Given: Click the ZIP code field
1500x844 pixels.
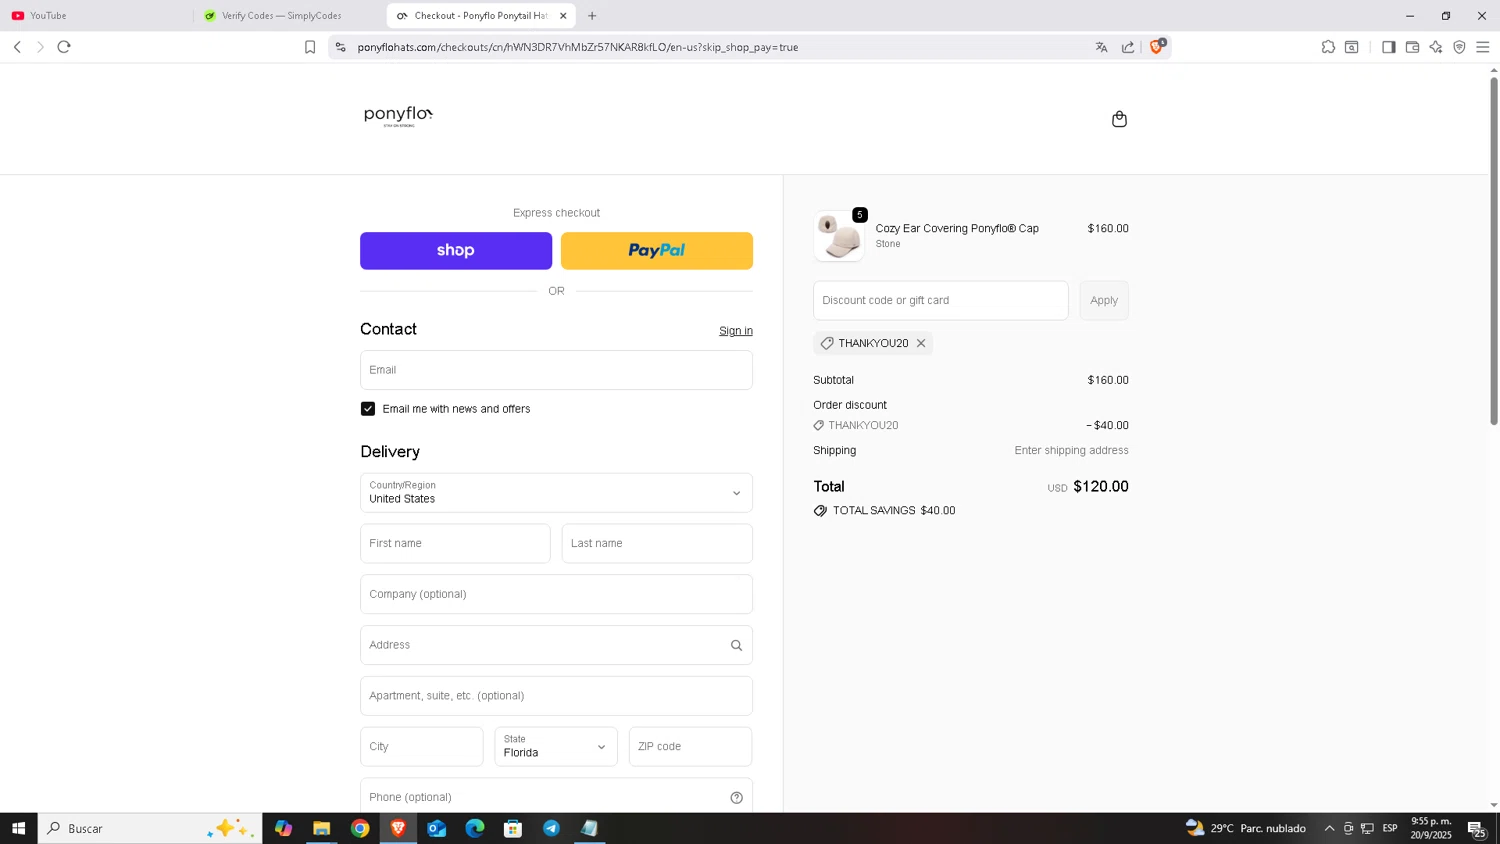Looking at the screenshot, I should coord(690,747).
